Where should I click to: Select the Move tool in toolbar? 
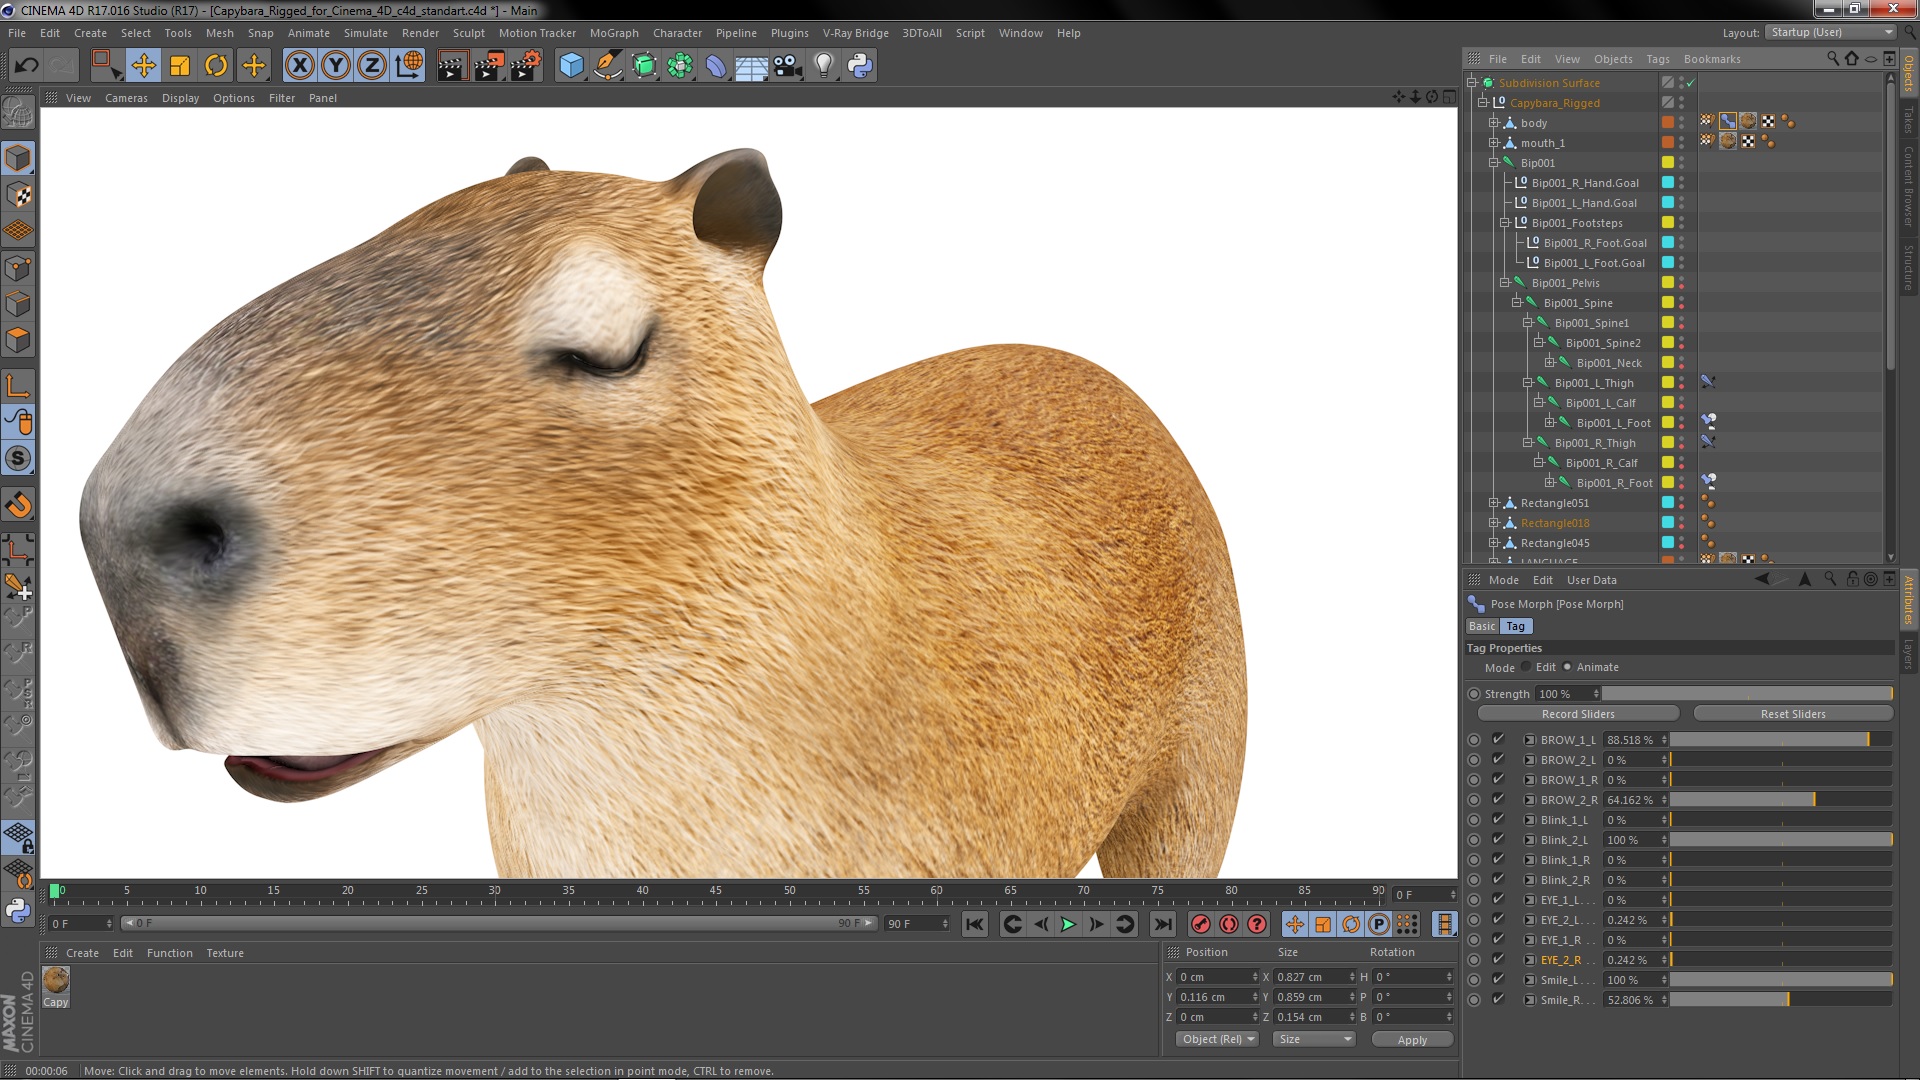point(142,63)
